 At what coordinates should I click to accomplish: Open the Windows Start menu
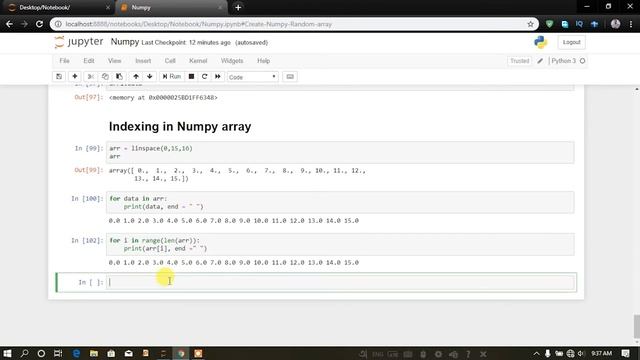(7, 353)
